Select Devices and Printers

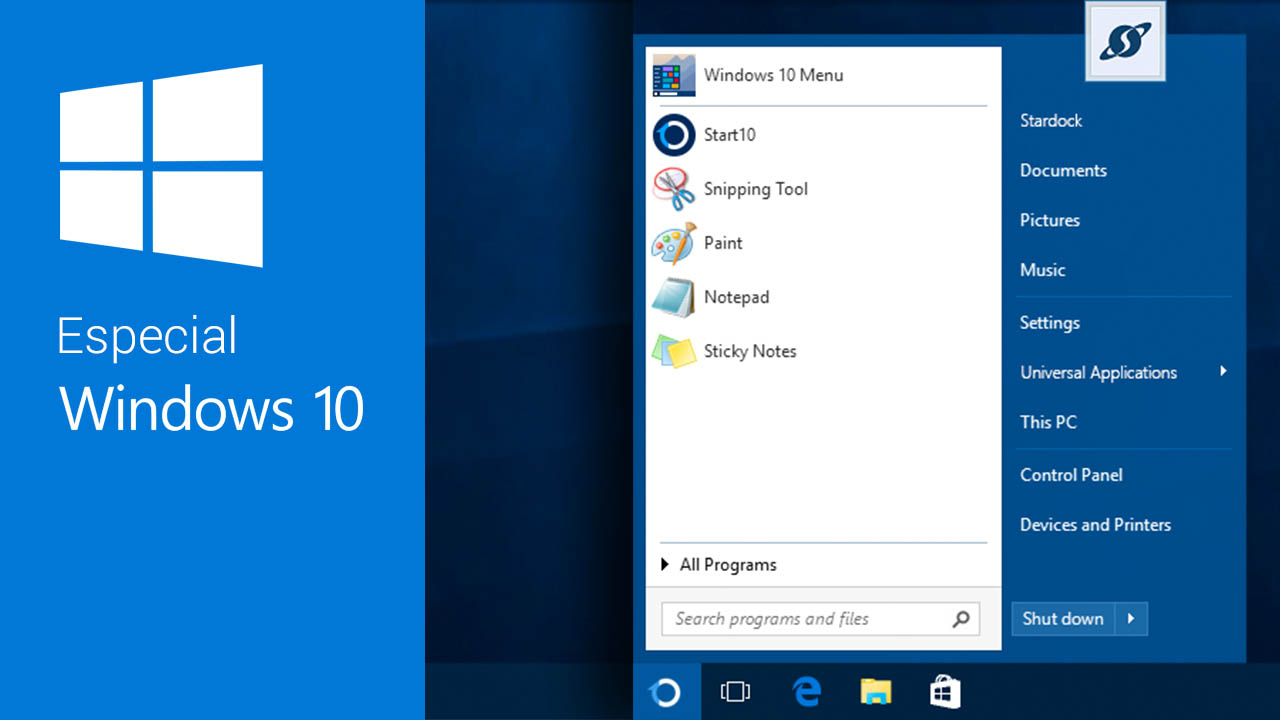coord(1095,525)
